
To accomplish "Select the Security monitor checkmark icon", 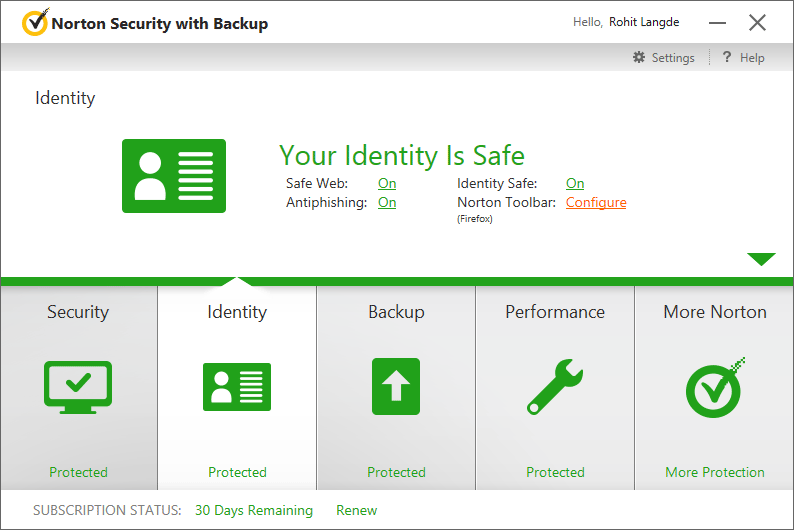I will pos(78,387).
